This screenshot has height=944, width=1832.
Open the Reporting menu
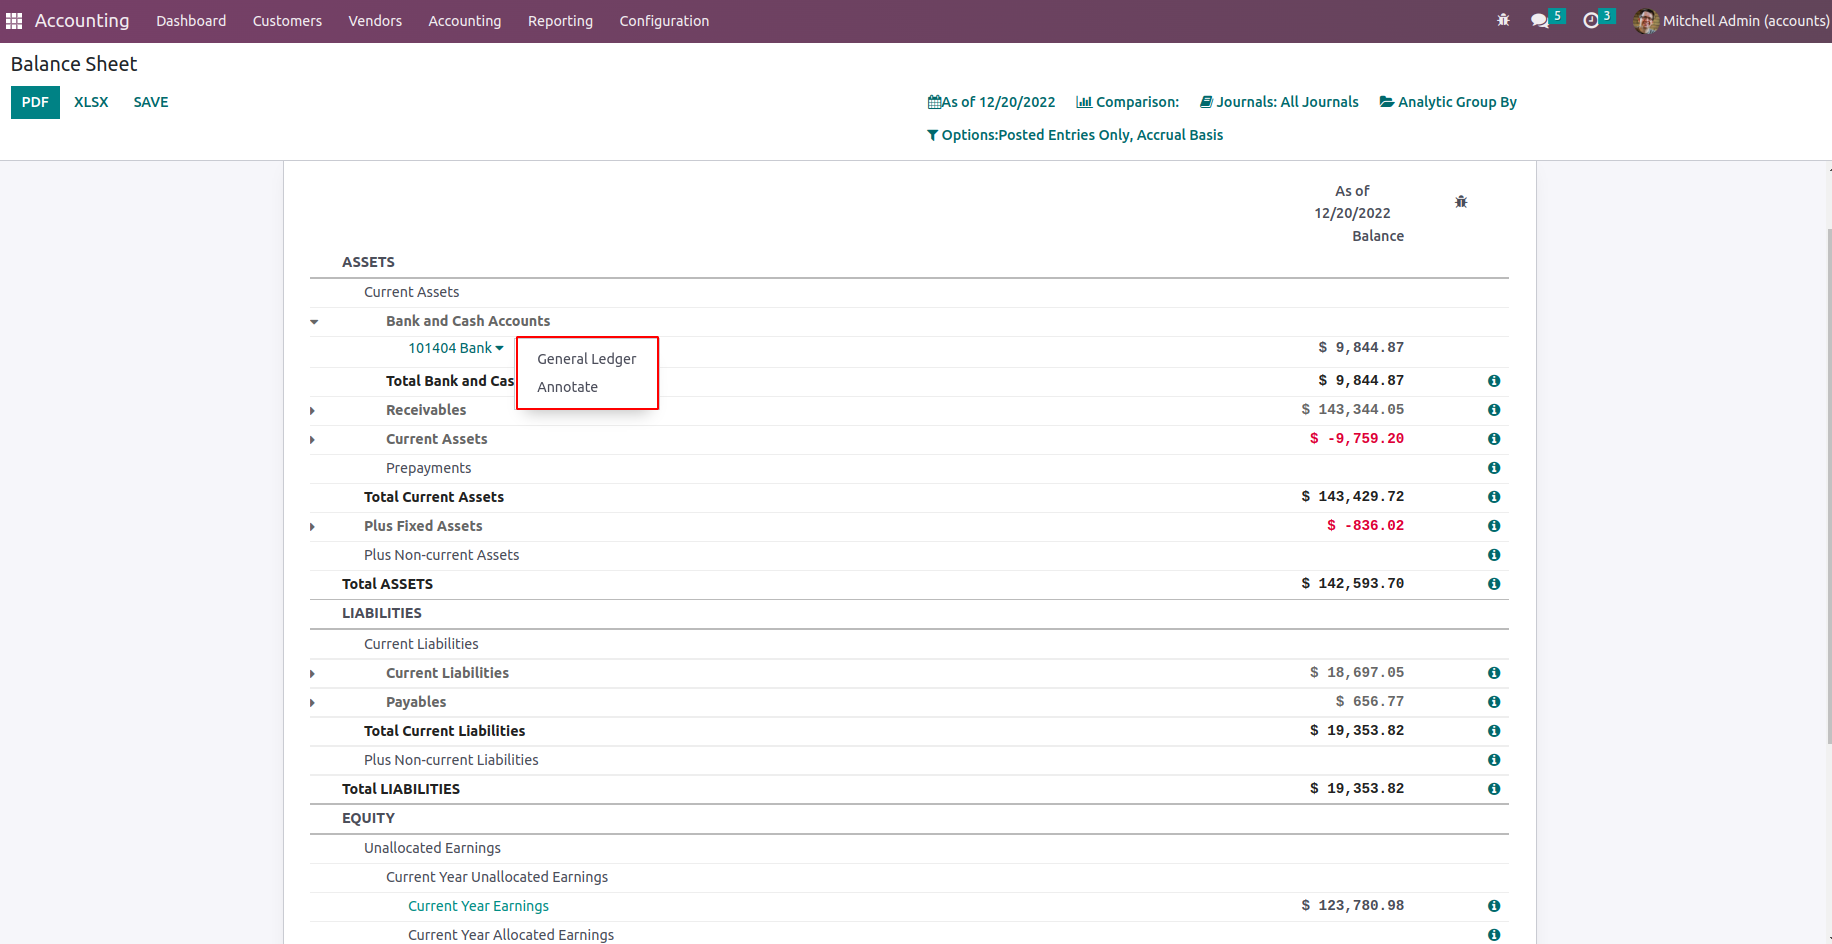pyautogui.click(x=560, y=21)
